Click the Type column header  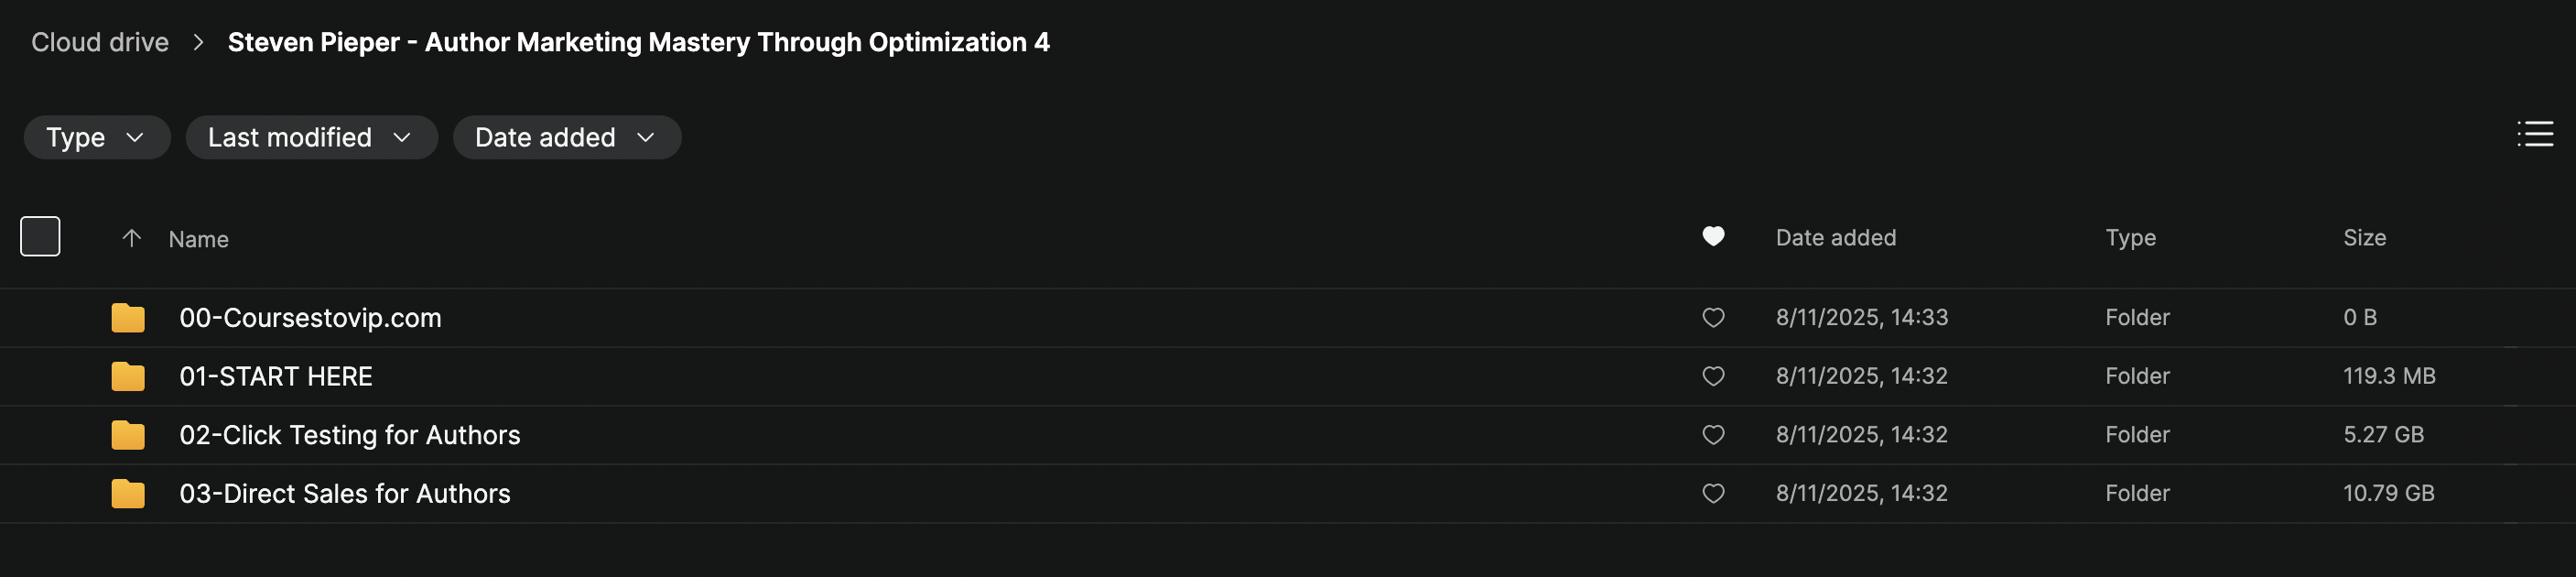[2130, 238]
